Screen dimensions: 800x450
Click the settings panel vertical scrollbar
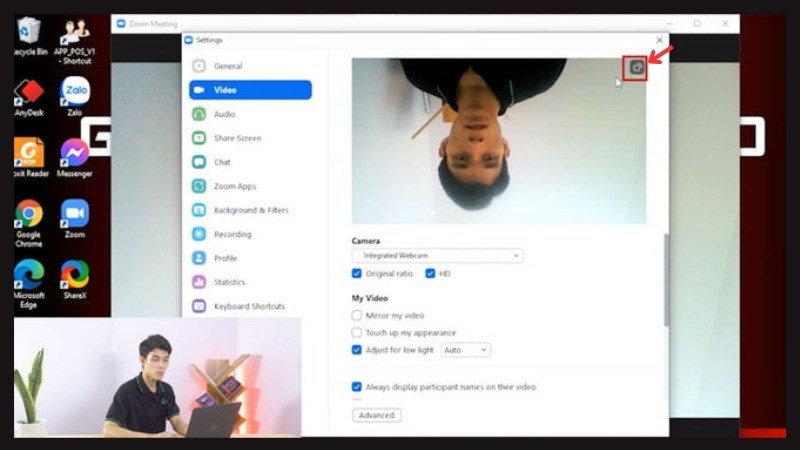click(x=667, y=280)
